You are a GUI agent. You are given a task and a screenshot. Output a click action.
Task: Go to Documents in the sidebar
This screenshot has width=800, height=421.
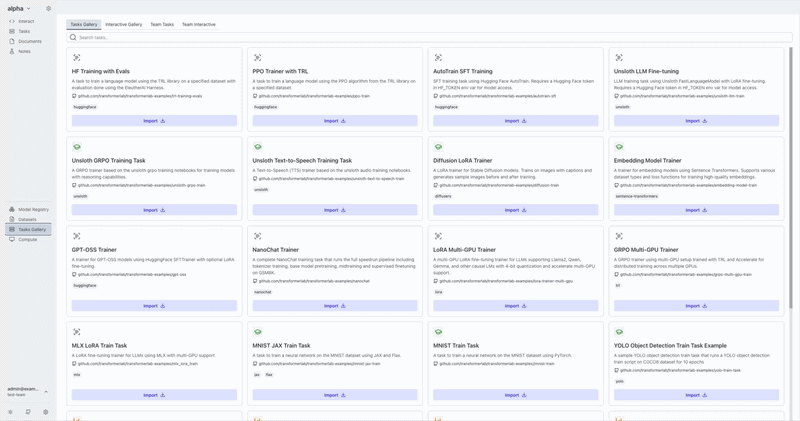pyautogui.click(x=29, y=41)
